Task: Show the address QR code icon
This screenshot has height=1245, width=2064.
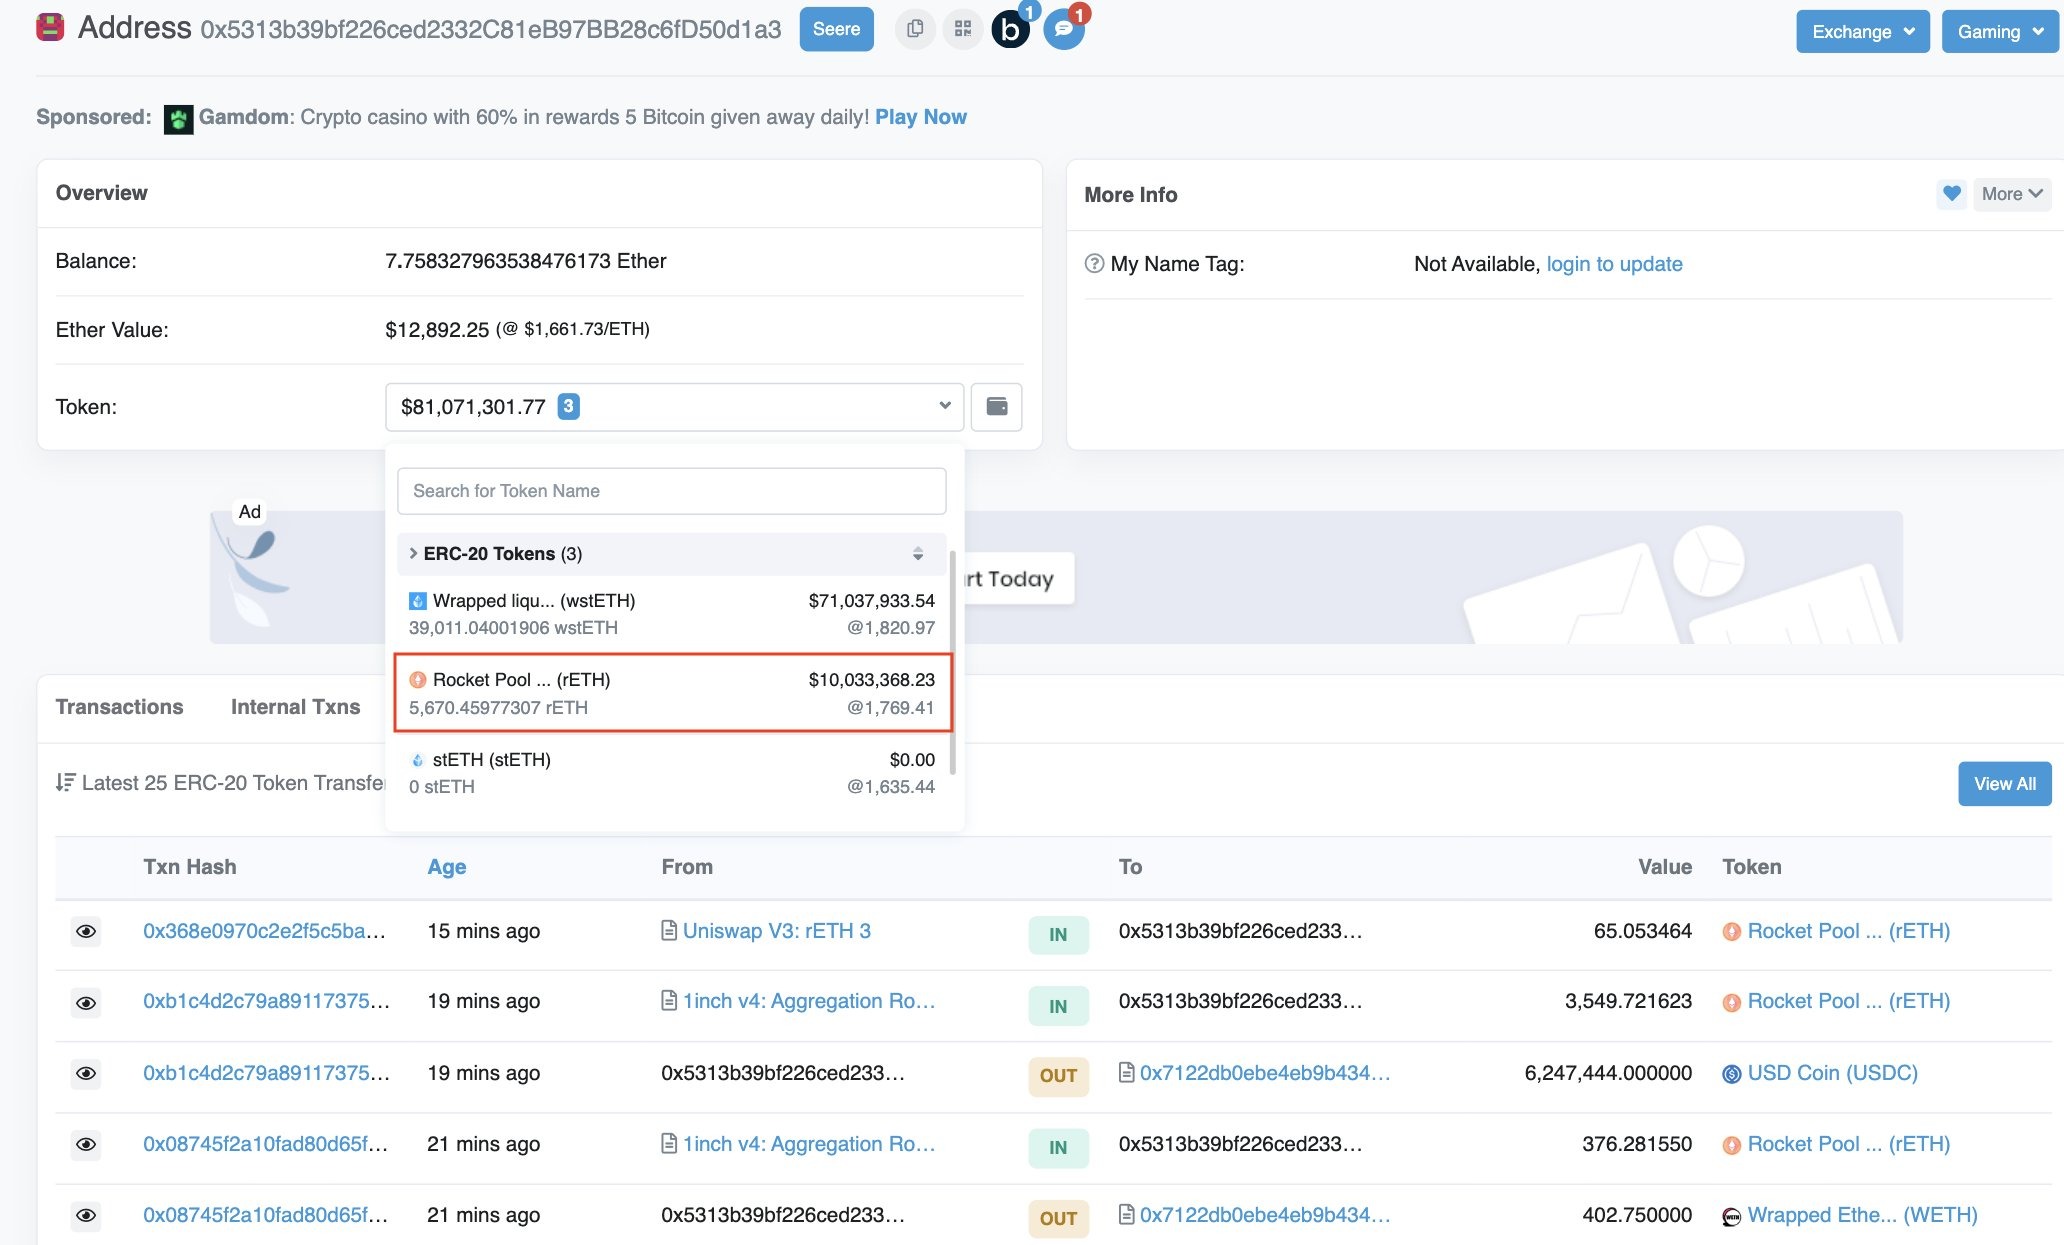Action: click(963, 29)
